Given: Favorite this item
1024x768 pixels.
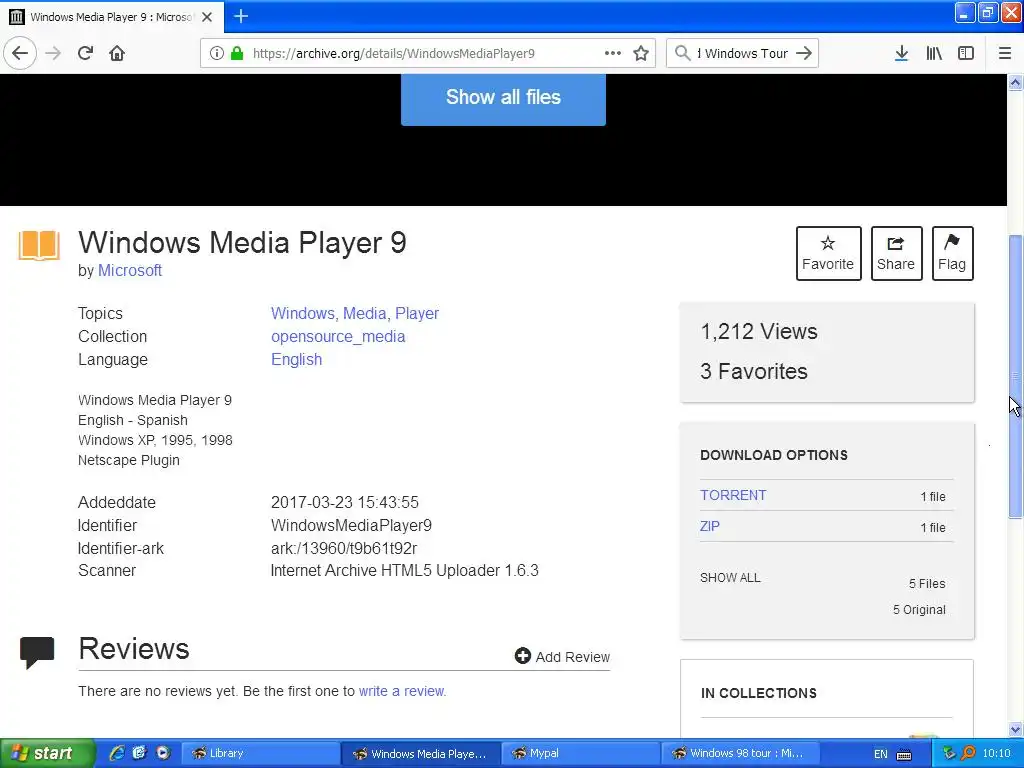Looking at the screenshot, I should 828,253.
